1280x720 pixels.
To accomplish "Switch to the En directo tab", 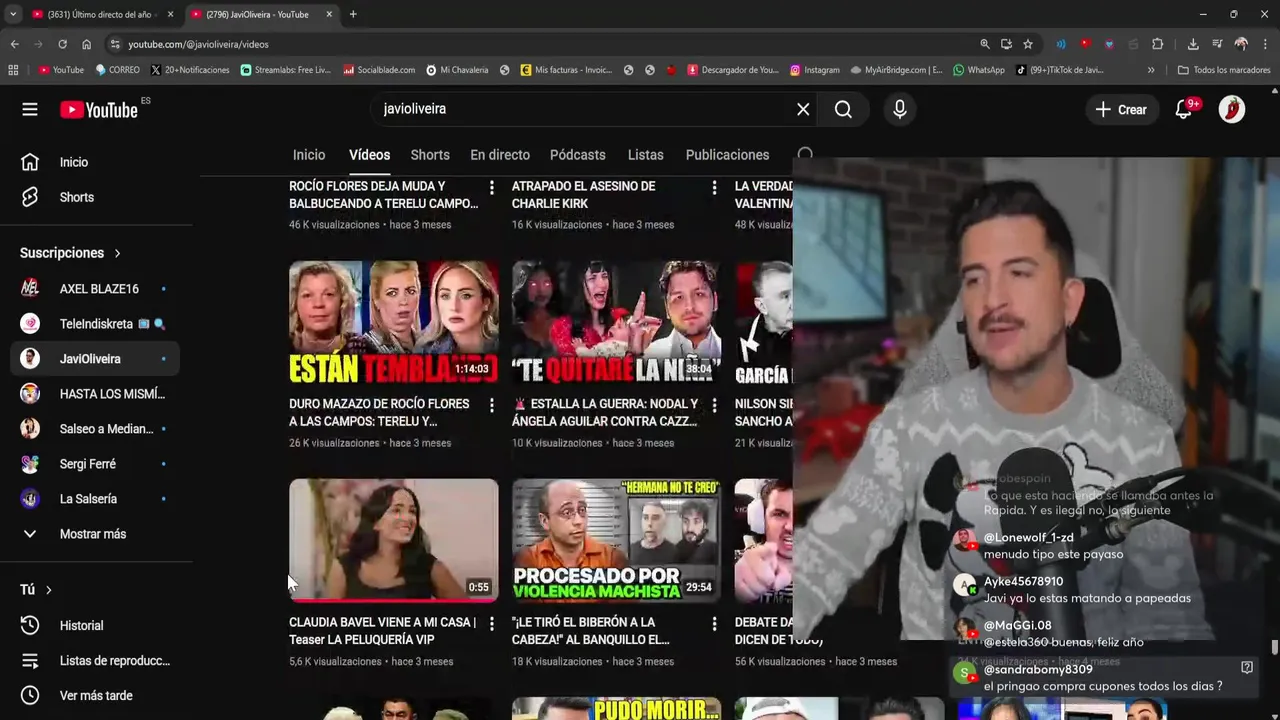I will [500, 155].
